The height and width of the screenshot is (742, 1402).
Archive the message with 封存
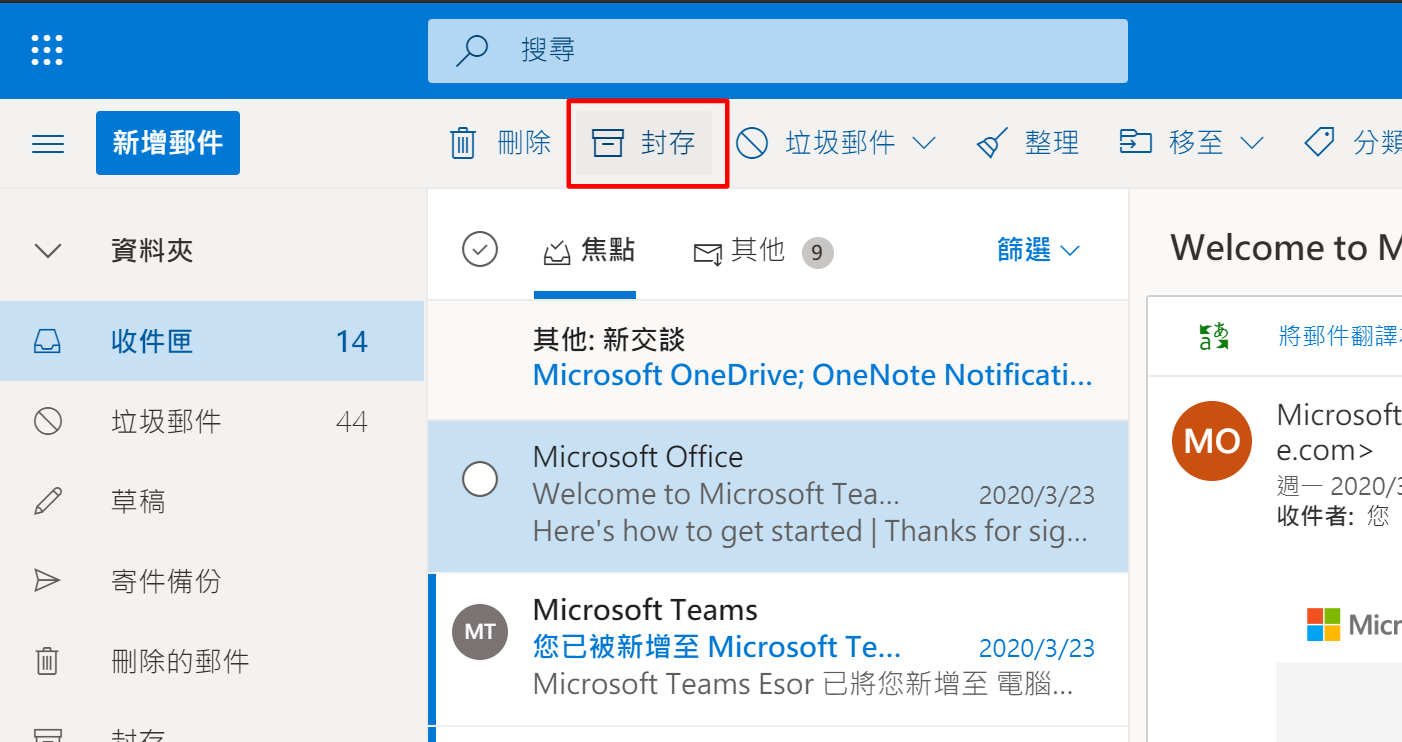[644, 143]
